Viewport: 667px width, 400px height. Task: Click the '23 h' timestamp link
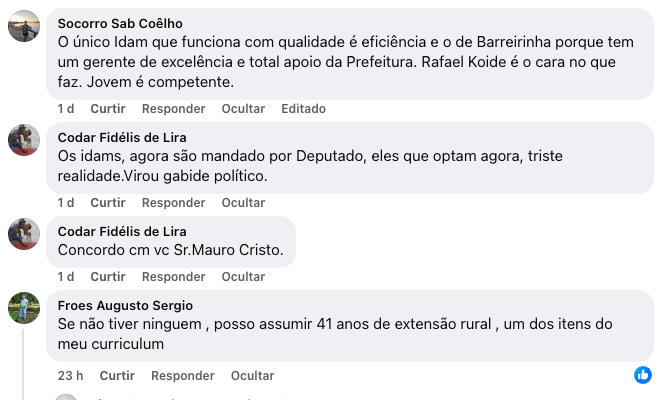[71, 375]
